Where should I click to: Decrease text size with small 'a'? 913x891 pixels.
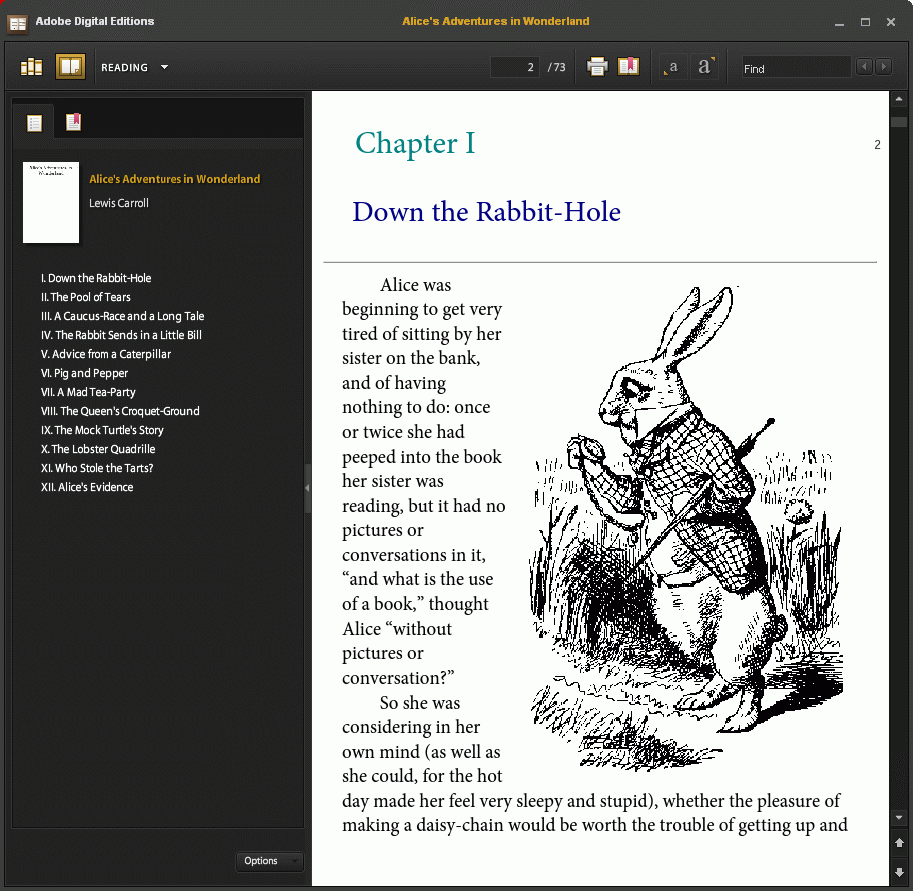coord(671,68)
